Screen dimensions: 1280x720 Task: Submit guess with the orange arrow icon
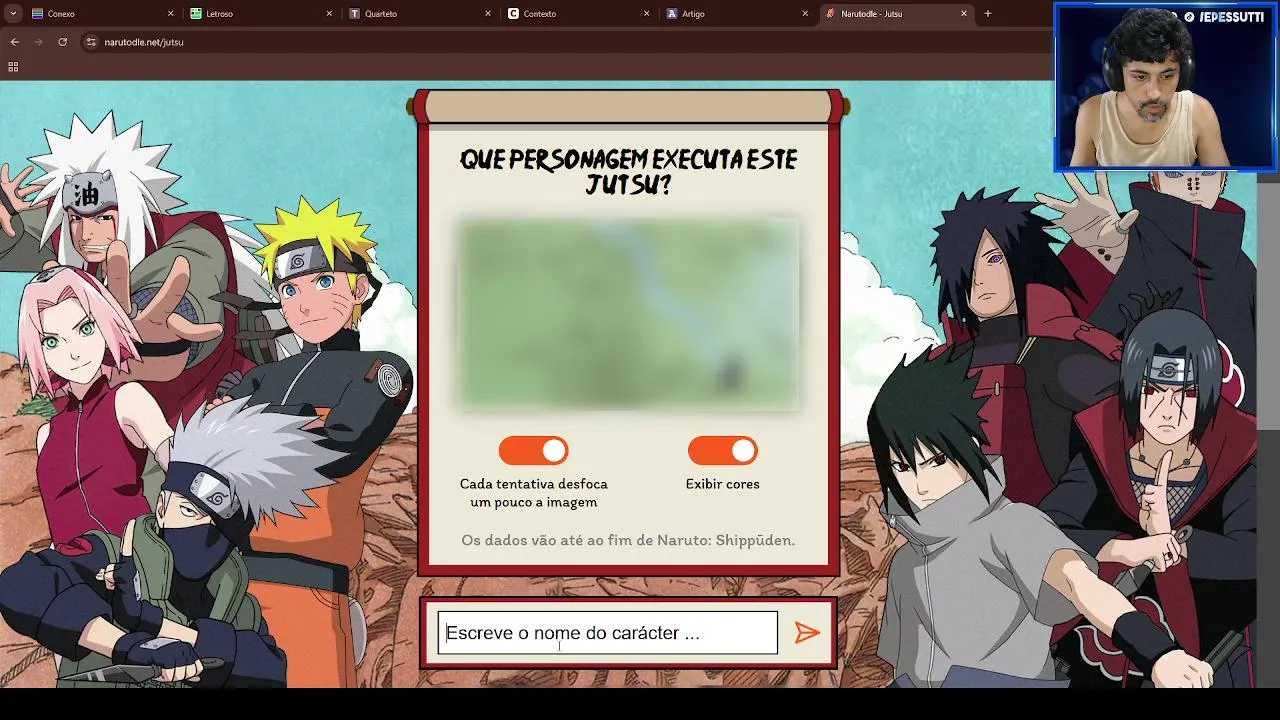click(x=807, y=633)
